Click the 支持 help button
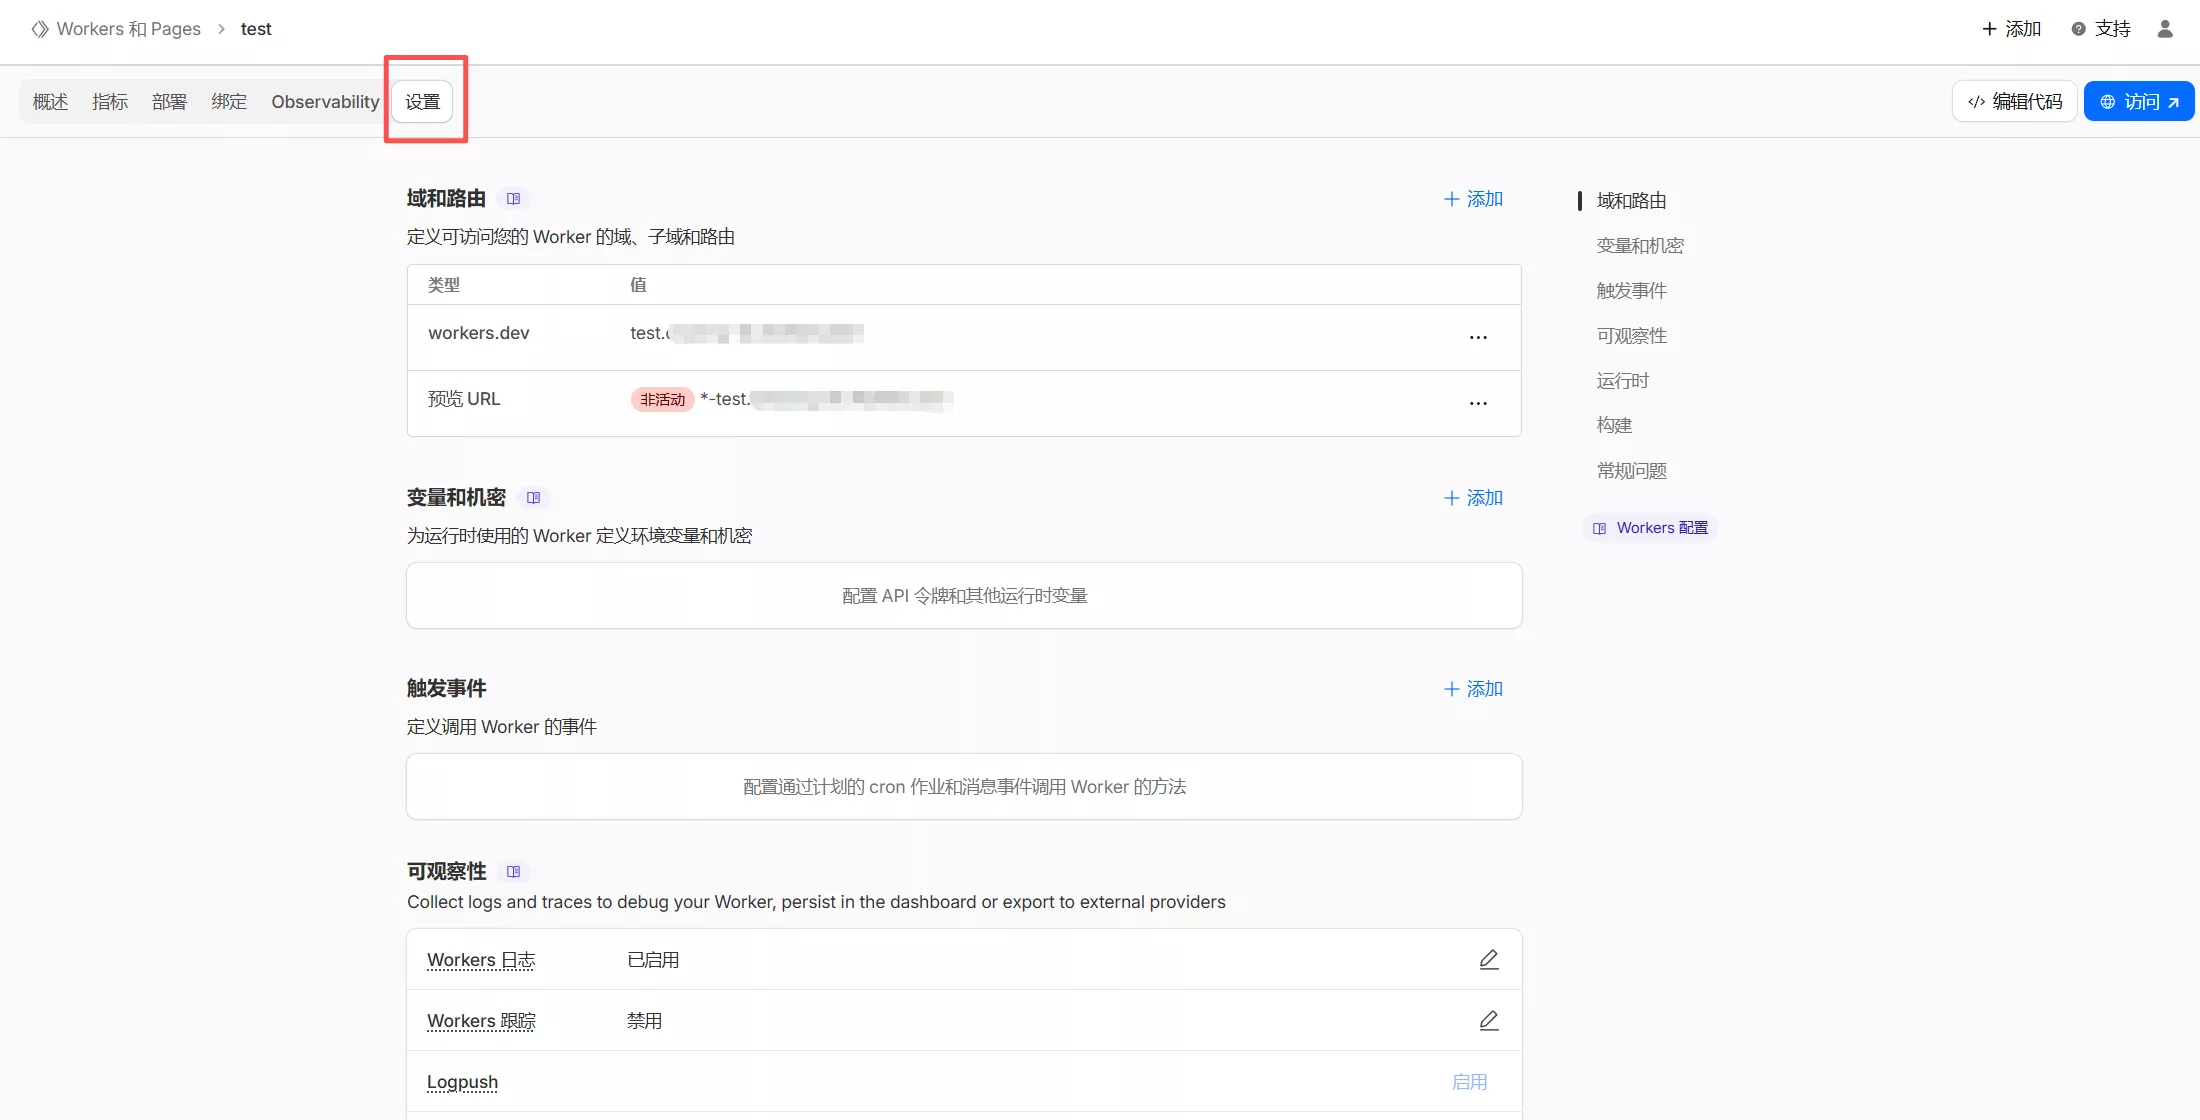Viewport: 2200px width, 1120px height. click(x=2101, y=29)
